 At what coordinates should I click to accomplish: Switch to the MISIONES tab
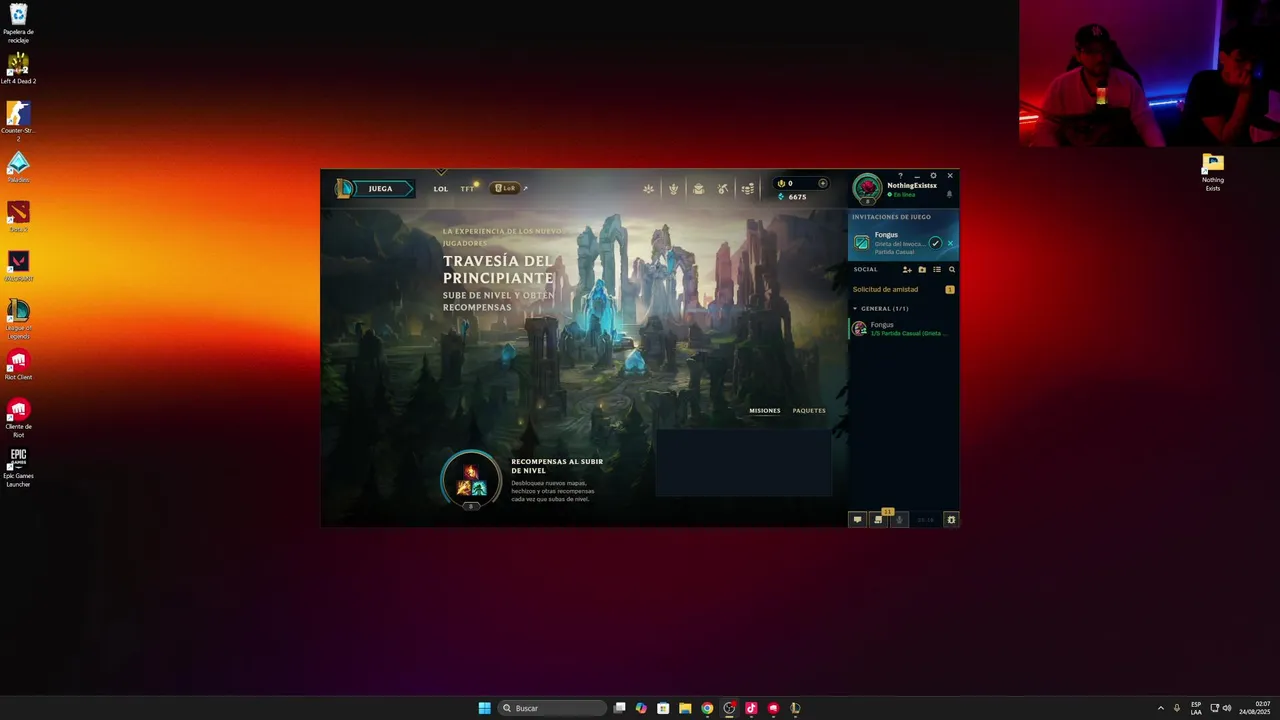pyautogui.click(x=765, y=411)
